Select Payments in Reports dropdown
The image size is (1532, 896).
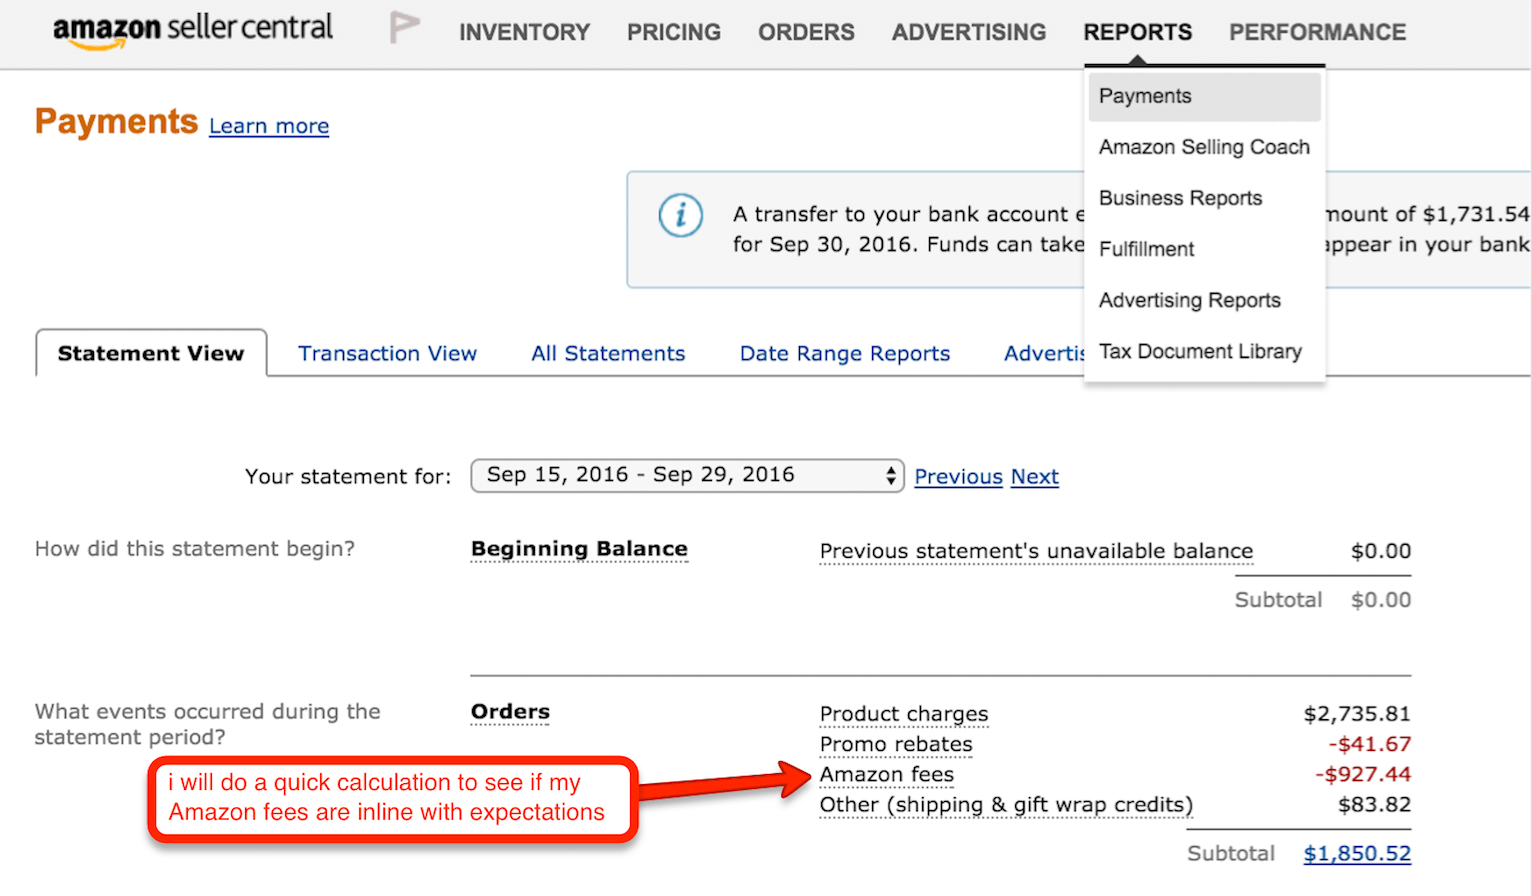point(1145,96)
